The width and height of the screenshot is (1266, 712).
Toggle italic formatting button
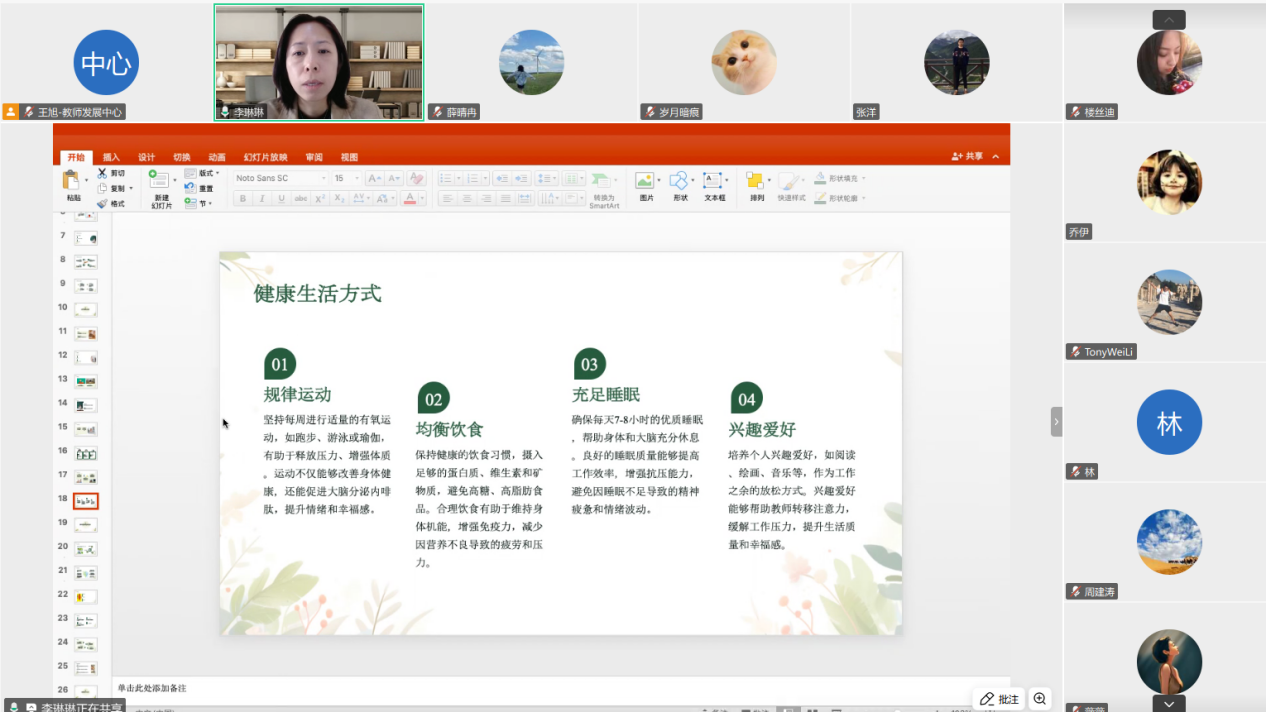(x=262, y=199)
